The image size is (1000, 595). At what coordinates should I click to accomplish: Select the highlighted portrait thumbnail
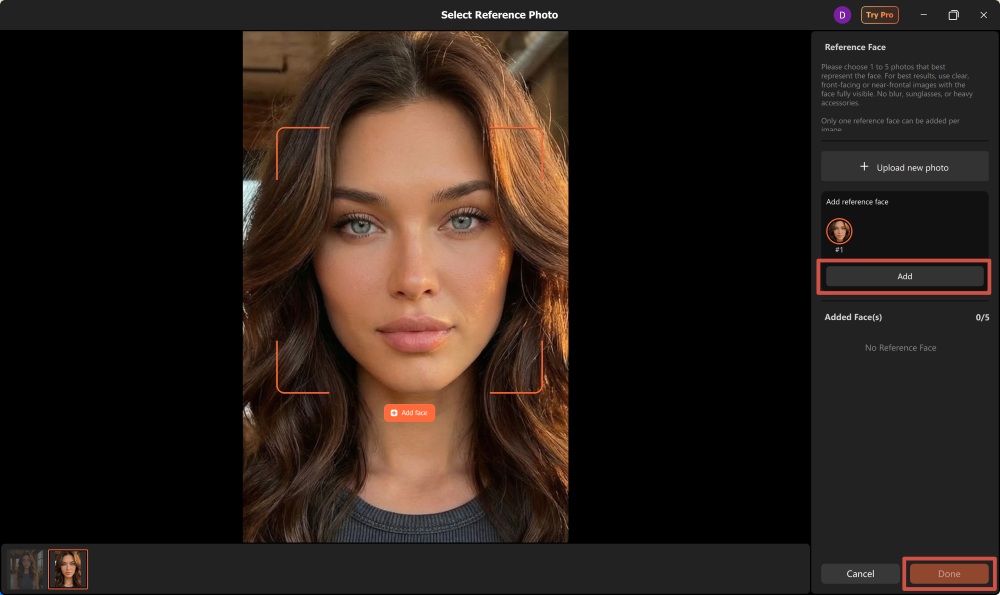click(x=67, y=568)
